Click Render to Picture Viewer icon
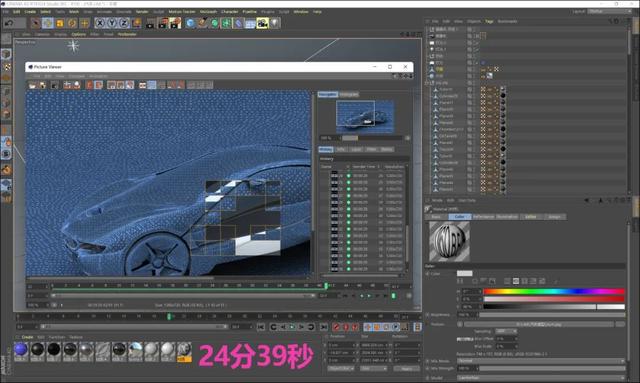 163,23
